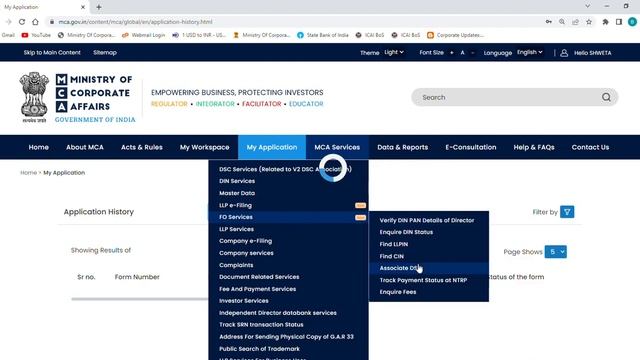Open Home navigation tab
This screenshot has height=360, width=640.
(38, 147)
